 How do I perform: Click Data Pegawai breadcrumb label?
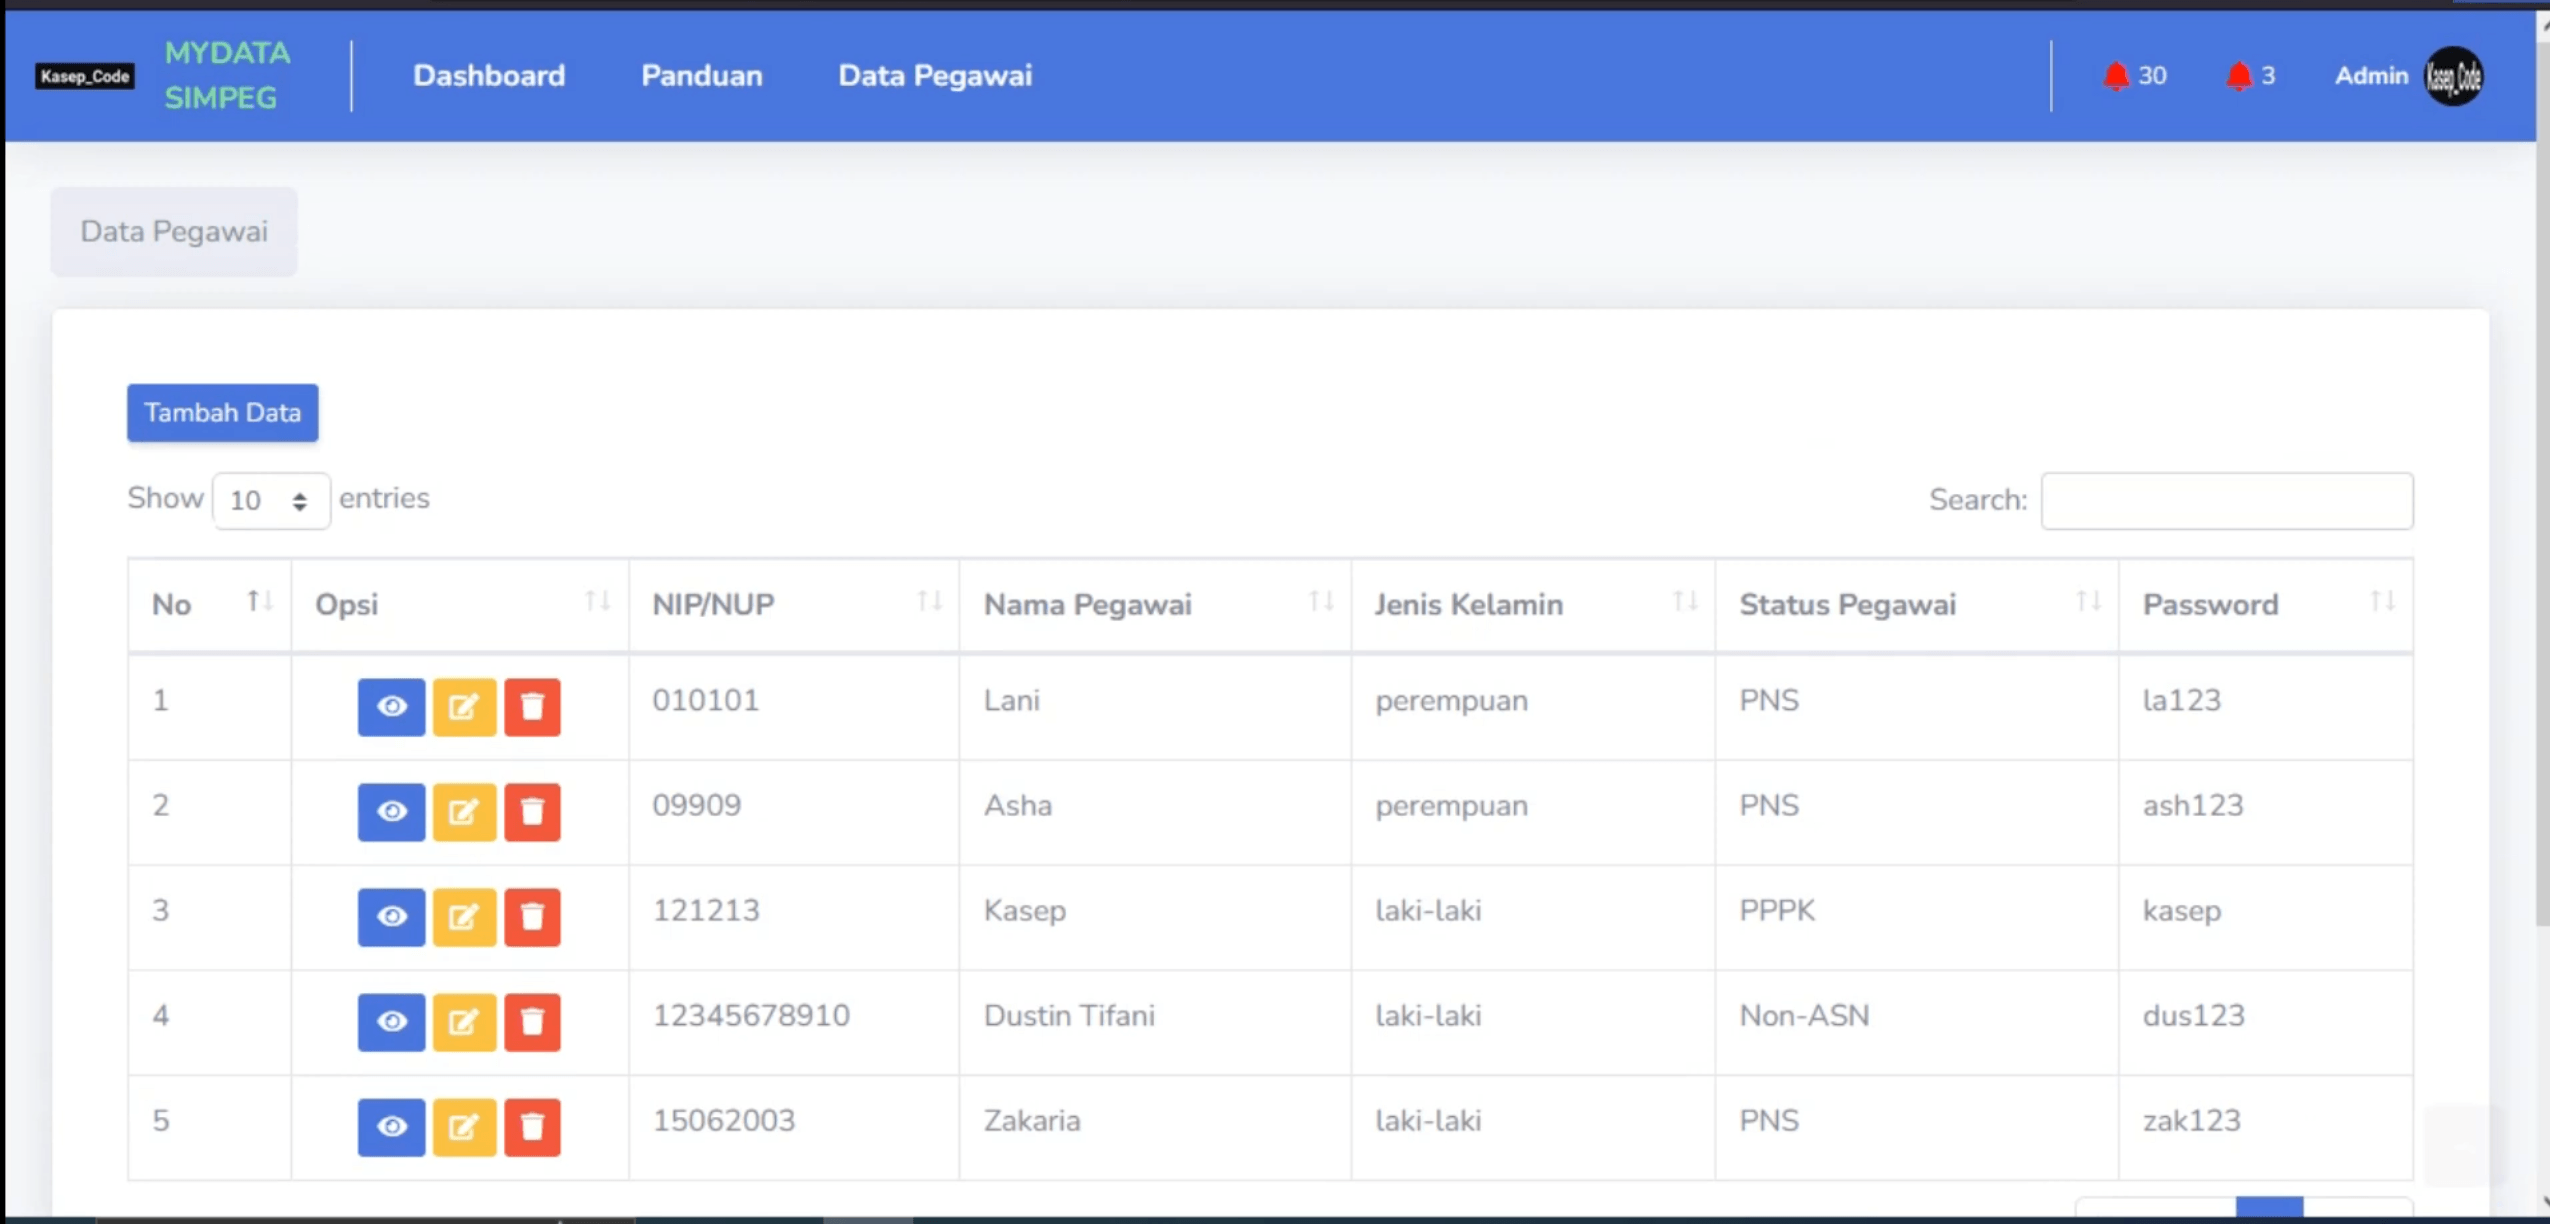(174, 232)
